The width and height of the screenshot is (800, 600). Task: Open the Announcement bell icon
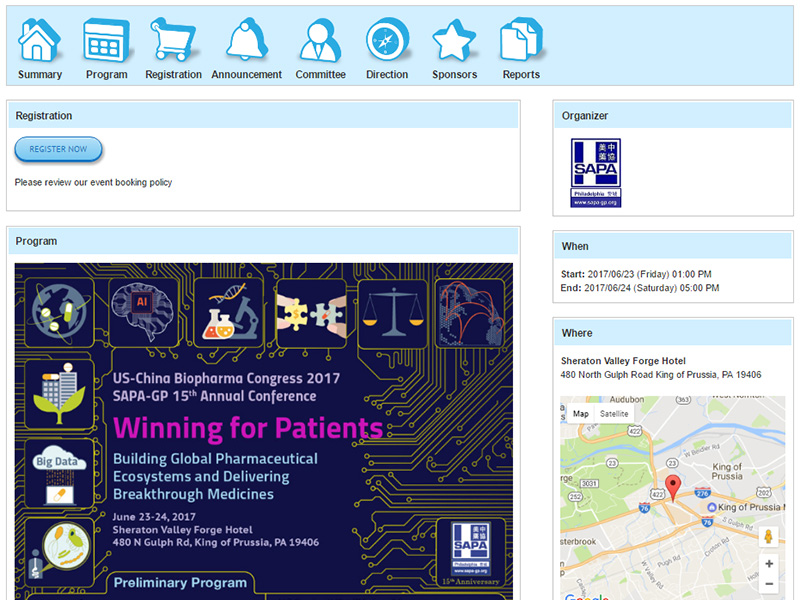(x=247, y=41)
